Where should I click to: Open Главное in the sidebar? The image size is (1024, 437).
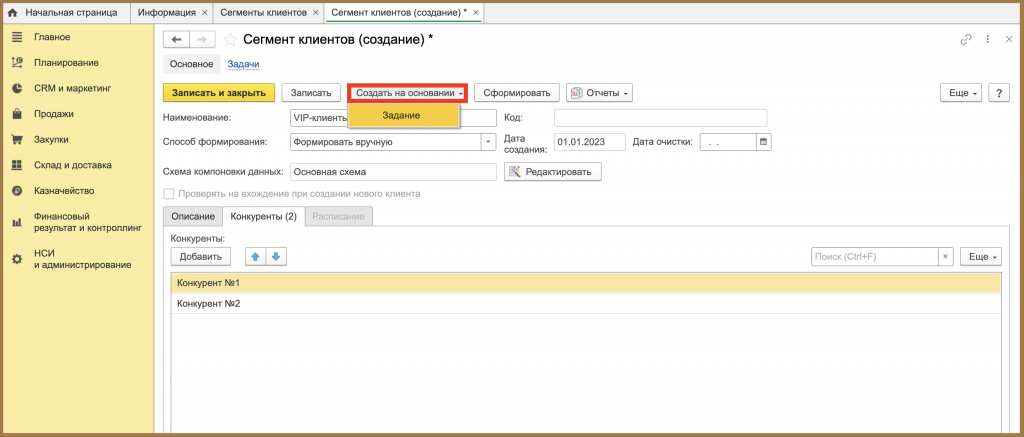52,37
